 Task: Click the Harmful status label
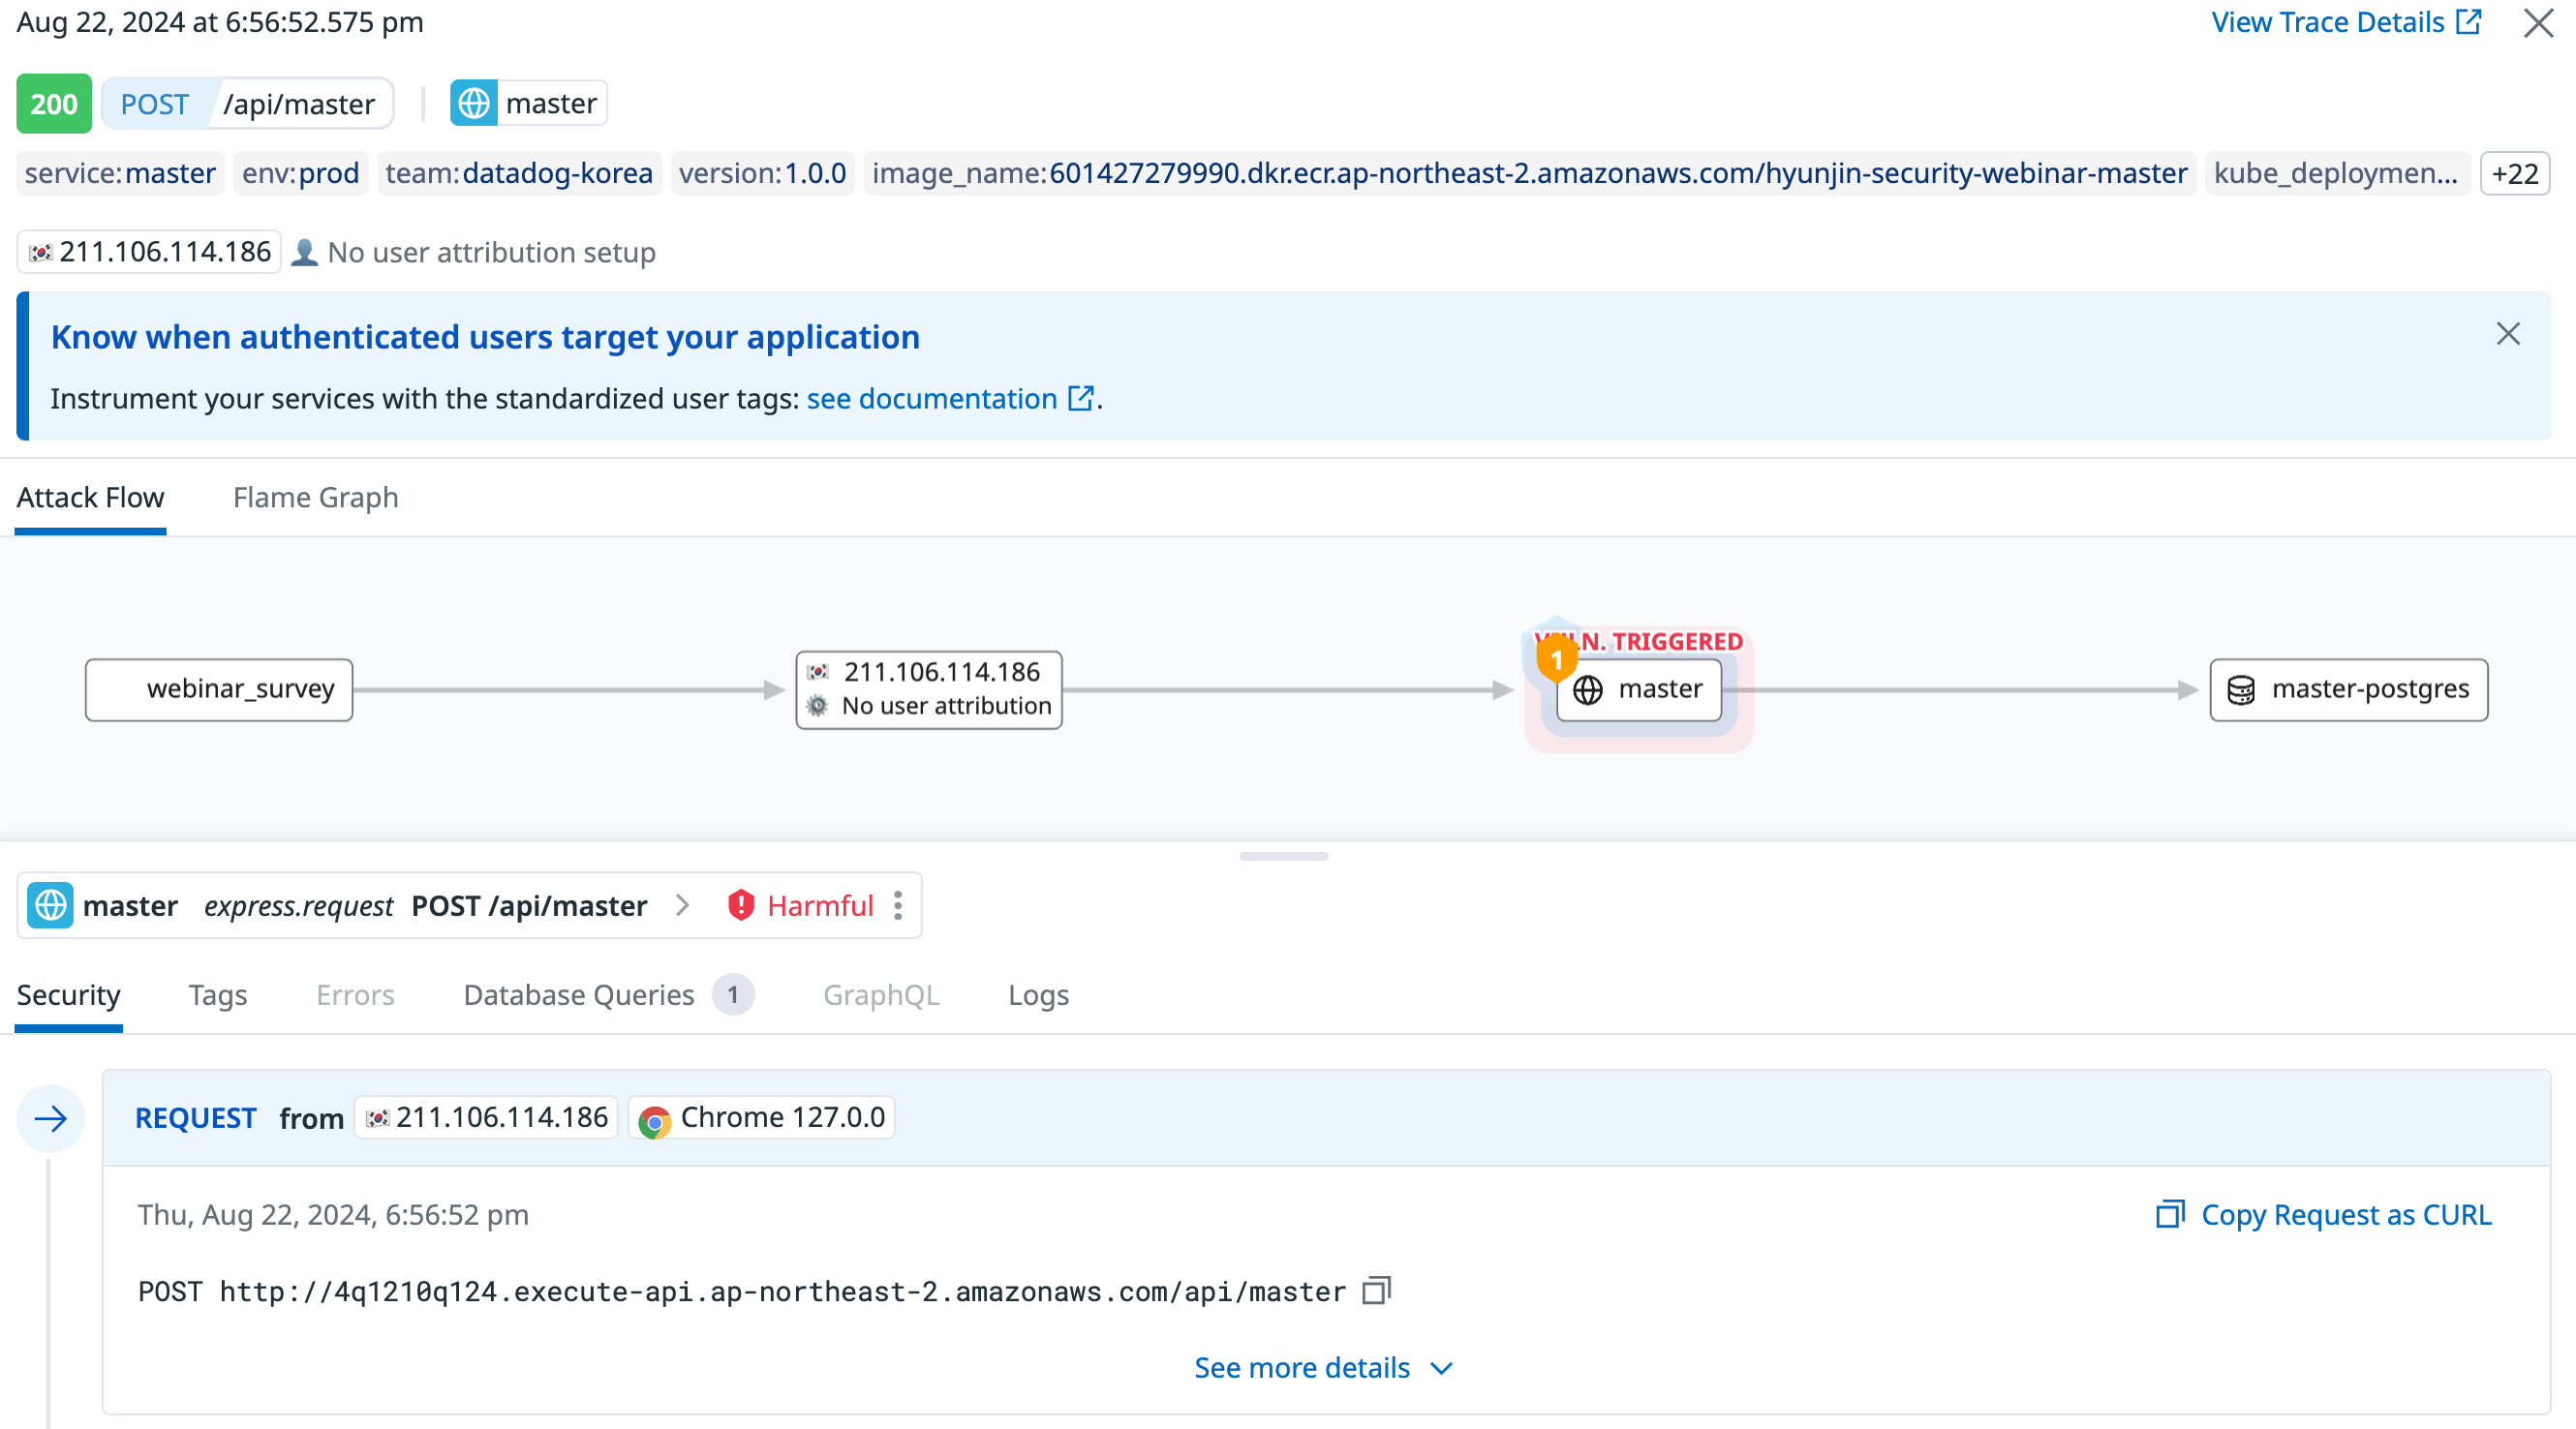pos(819,905)
